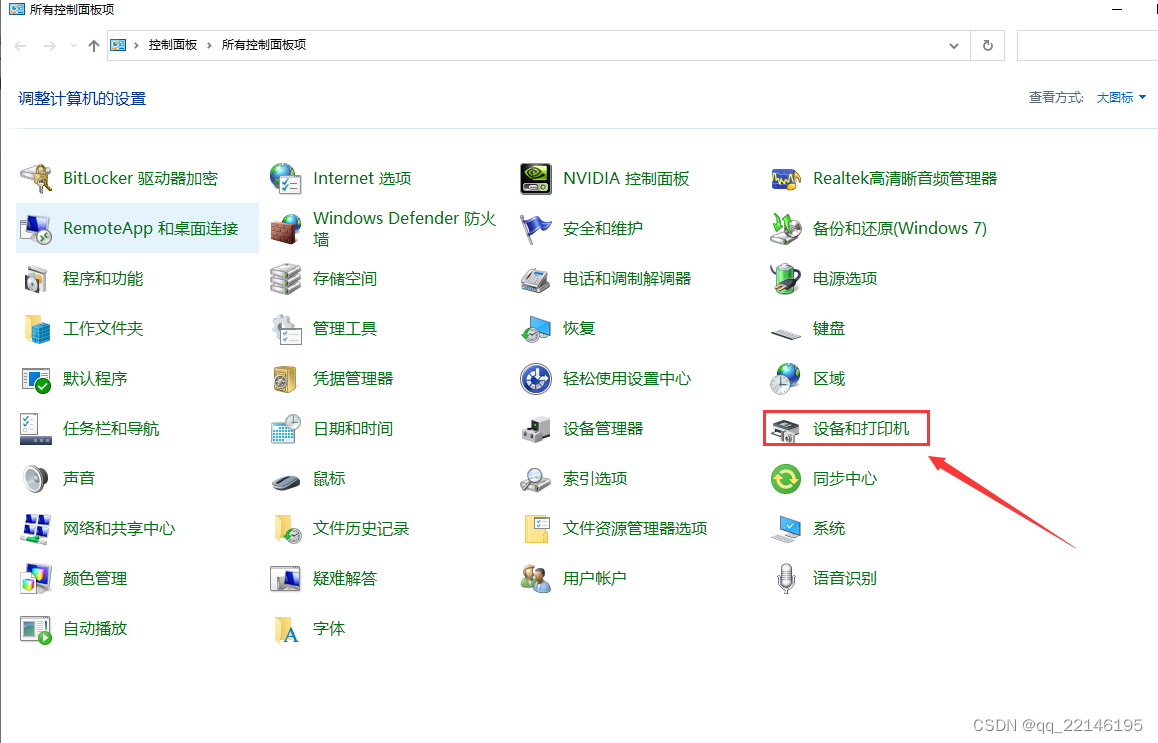Expand the recent locations dropdown arrow
Screen dimensions: 1158x743
click(73, 46)
